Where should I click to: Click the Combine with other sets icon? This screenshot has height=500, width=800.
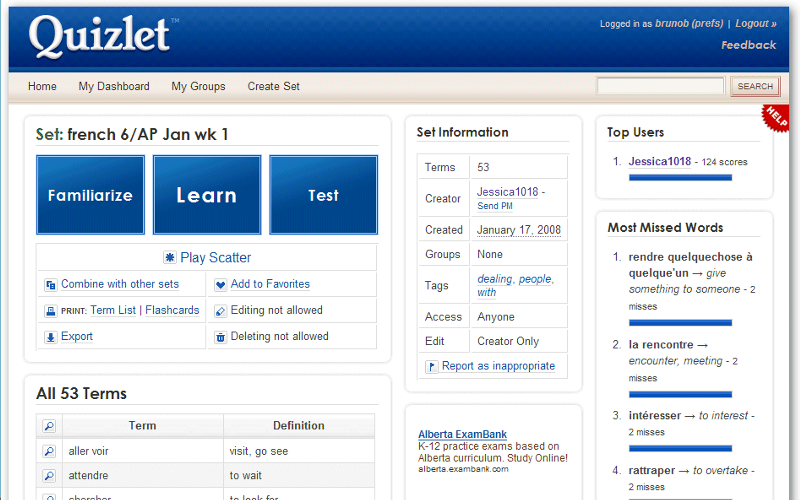[51, 285]
